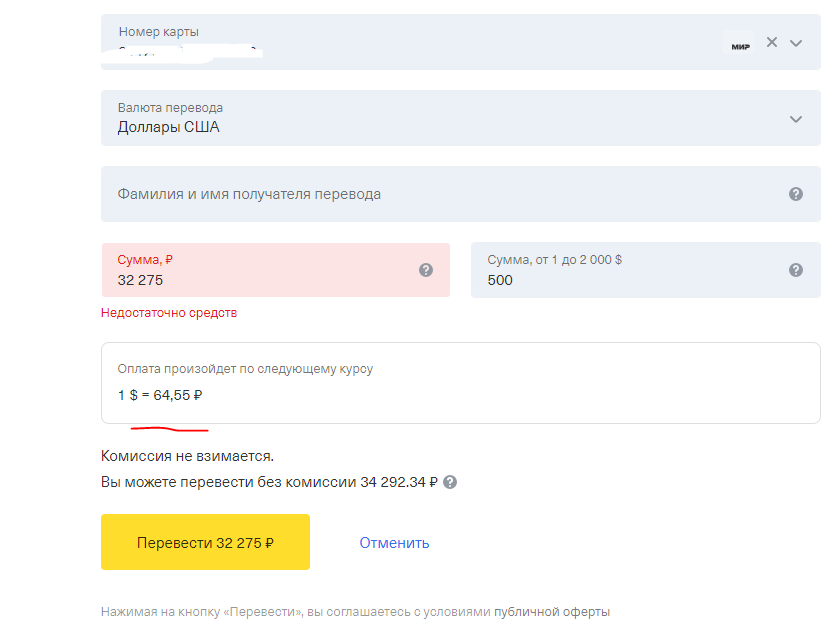Open the Валюта перевода chevron arrow
The height and width of the screenshot is (634, 822).
click(796, 119)
